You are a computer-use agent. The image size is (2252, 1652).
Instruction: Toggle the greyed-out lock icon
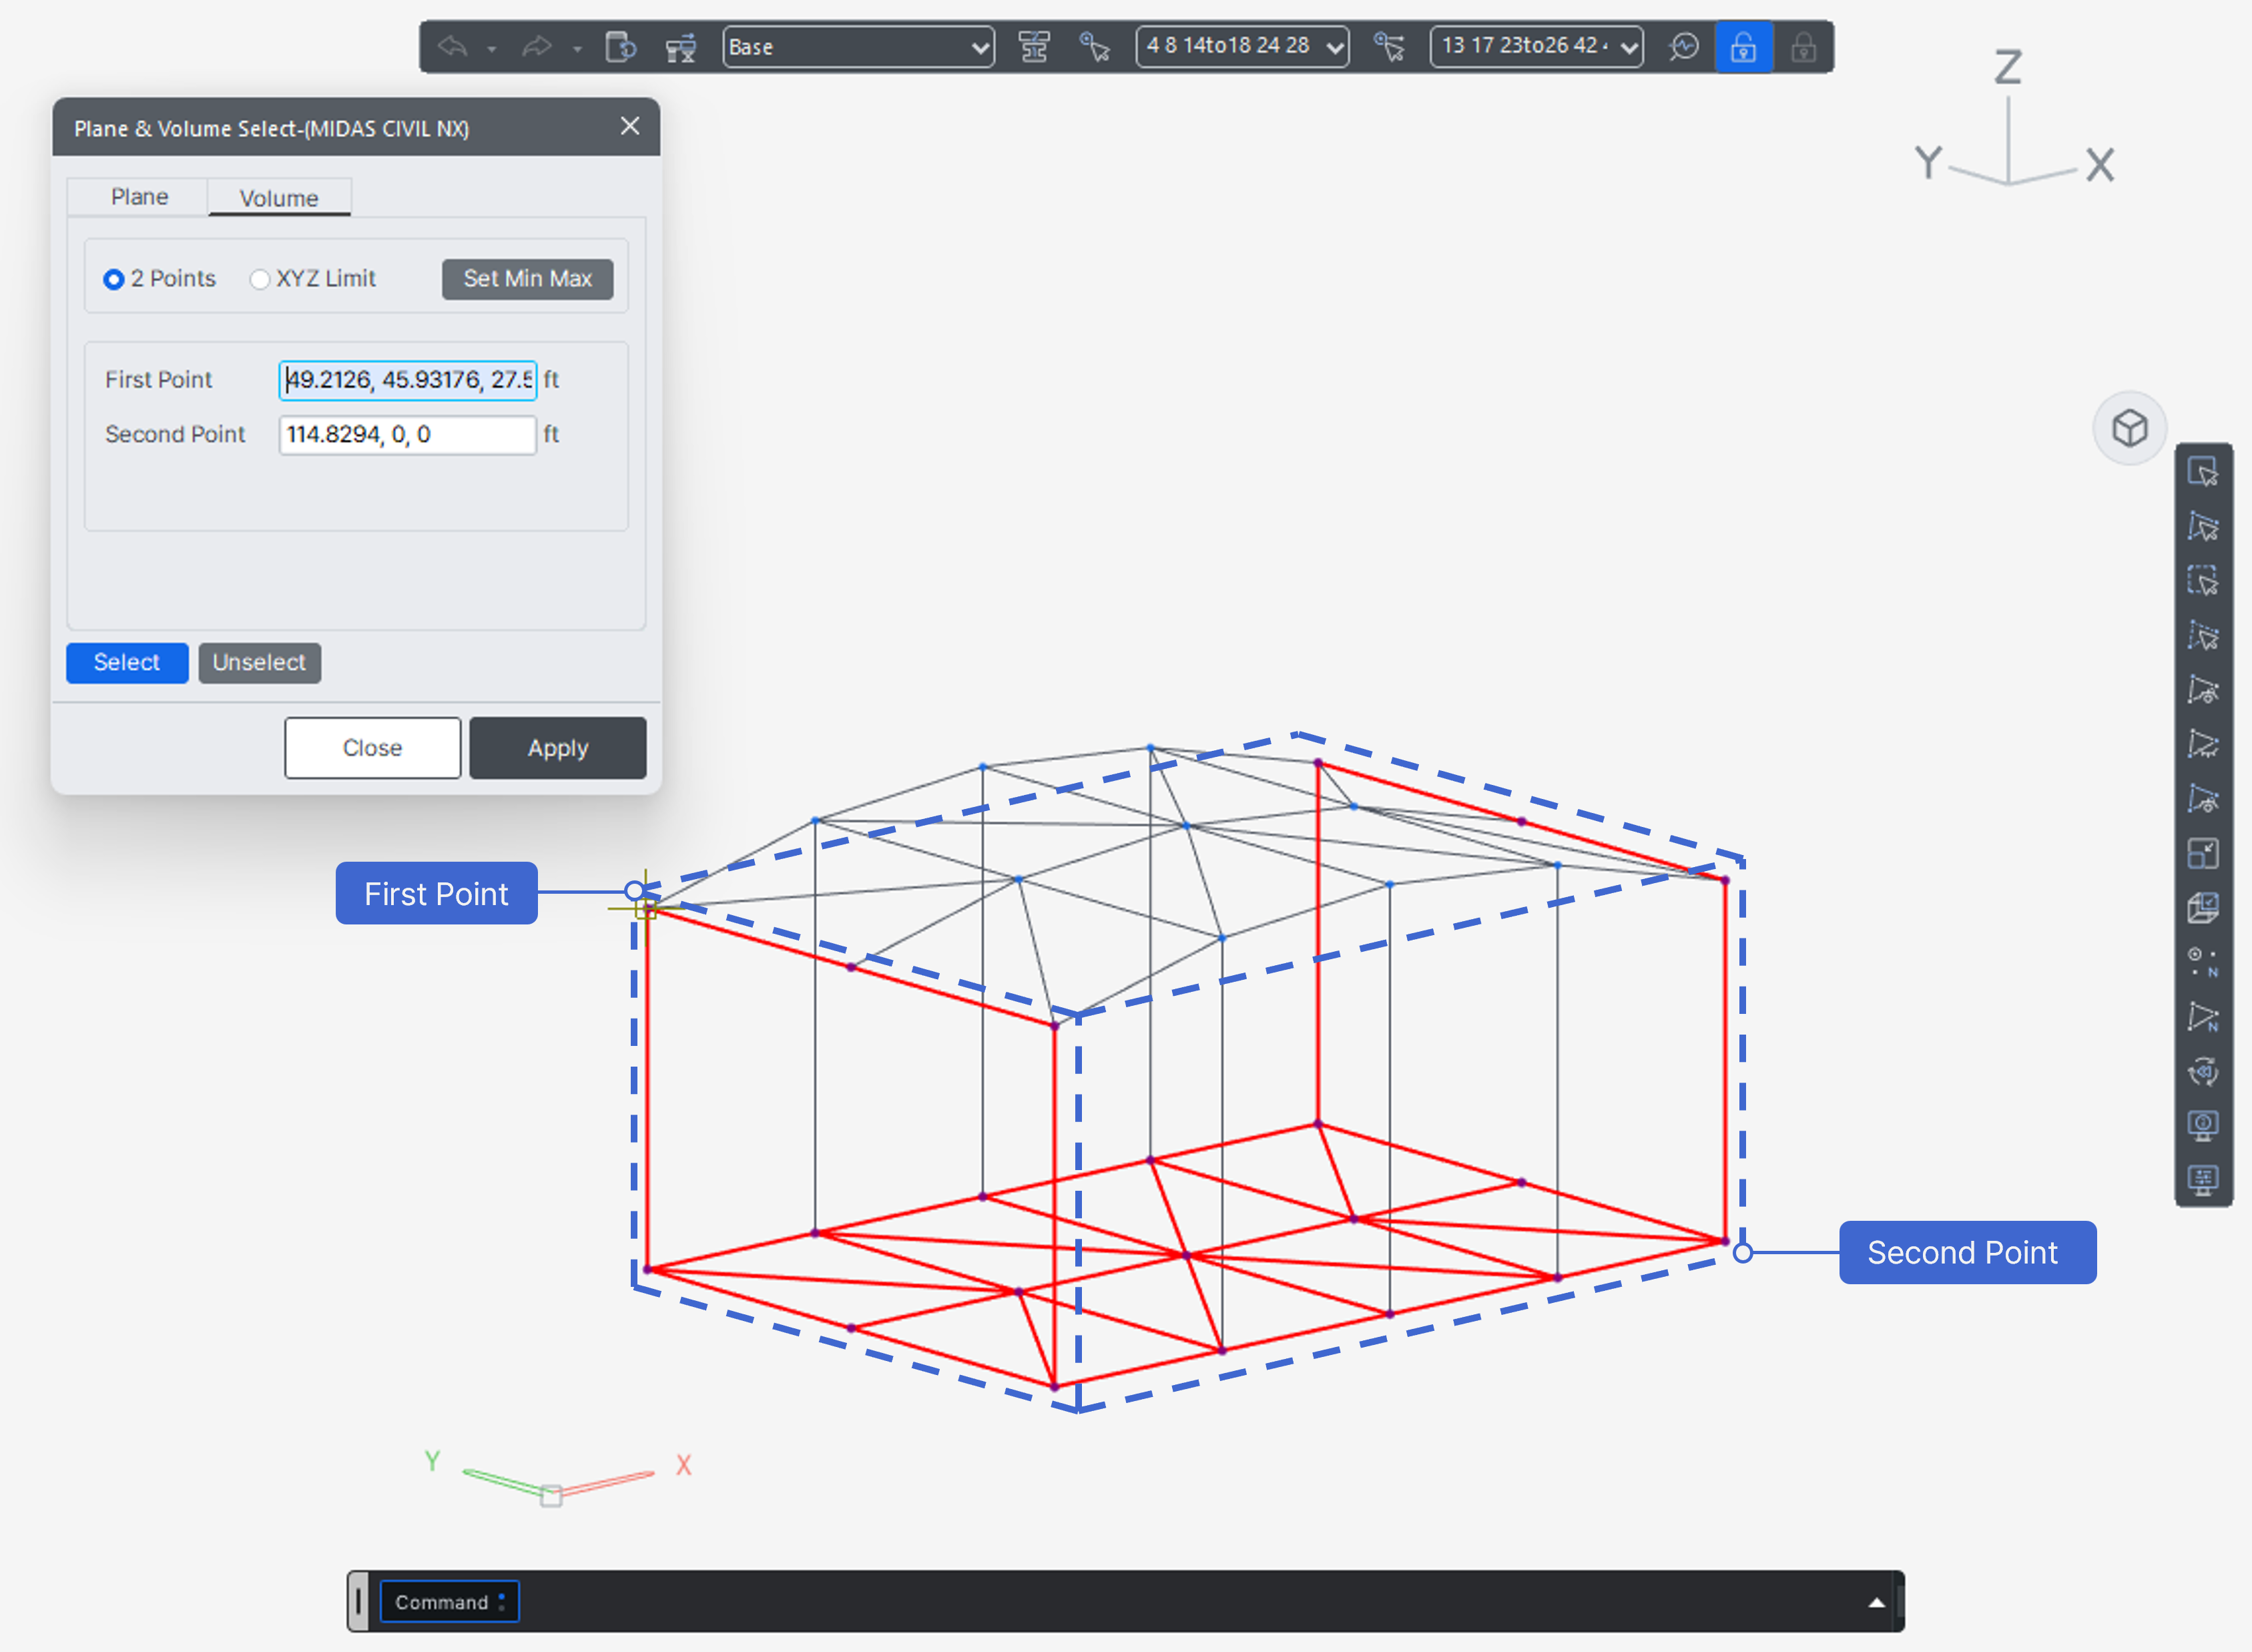(x=1803, y=47)
